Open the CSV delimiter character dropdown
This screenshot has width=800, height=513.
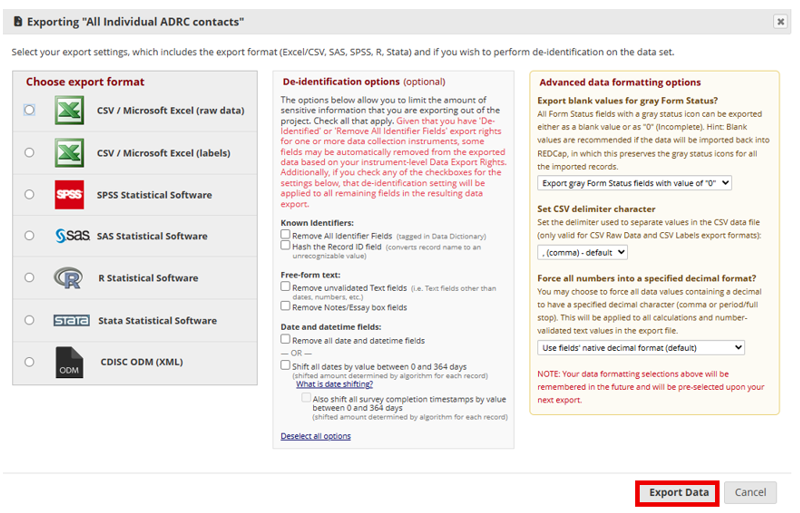(x=582, y=252)
